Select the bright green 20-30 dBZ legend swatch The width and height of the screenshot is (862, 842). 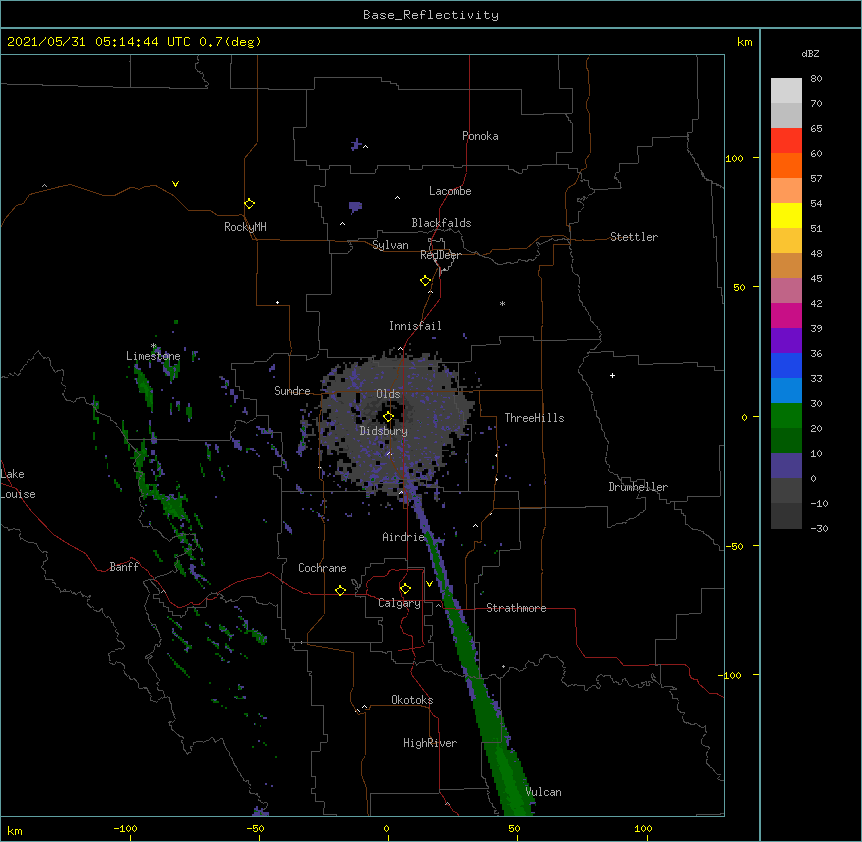coord(786,416)
